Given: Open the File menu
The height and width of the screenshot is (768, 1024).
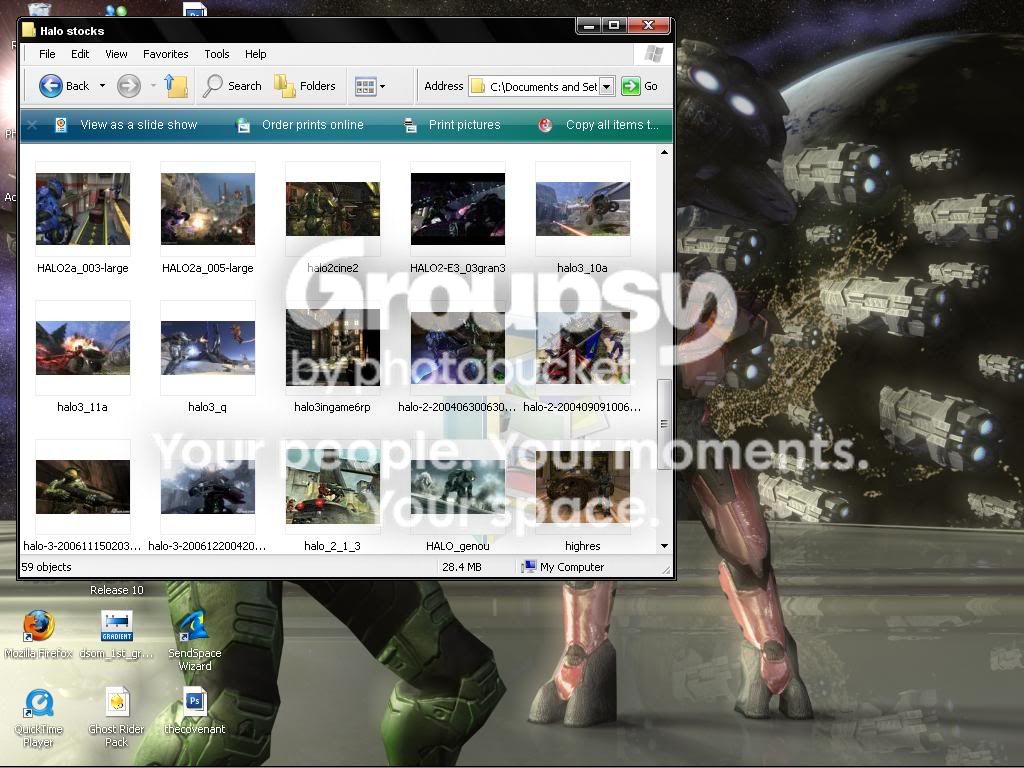Looking at the screenshot, I should coord(47,54).
